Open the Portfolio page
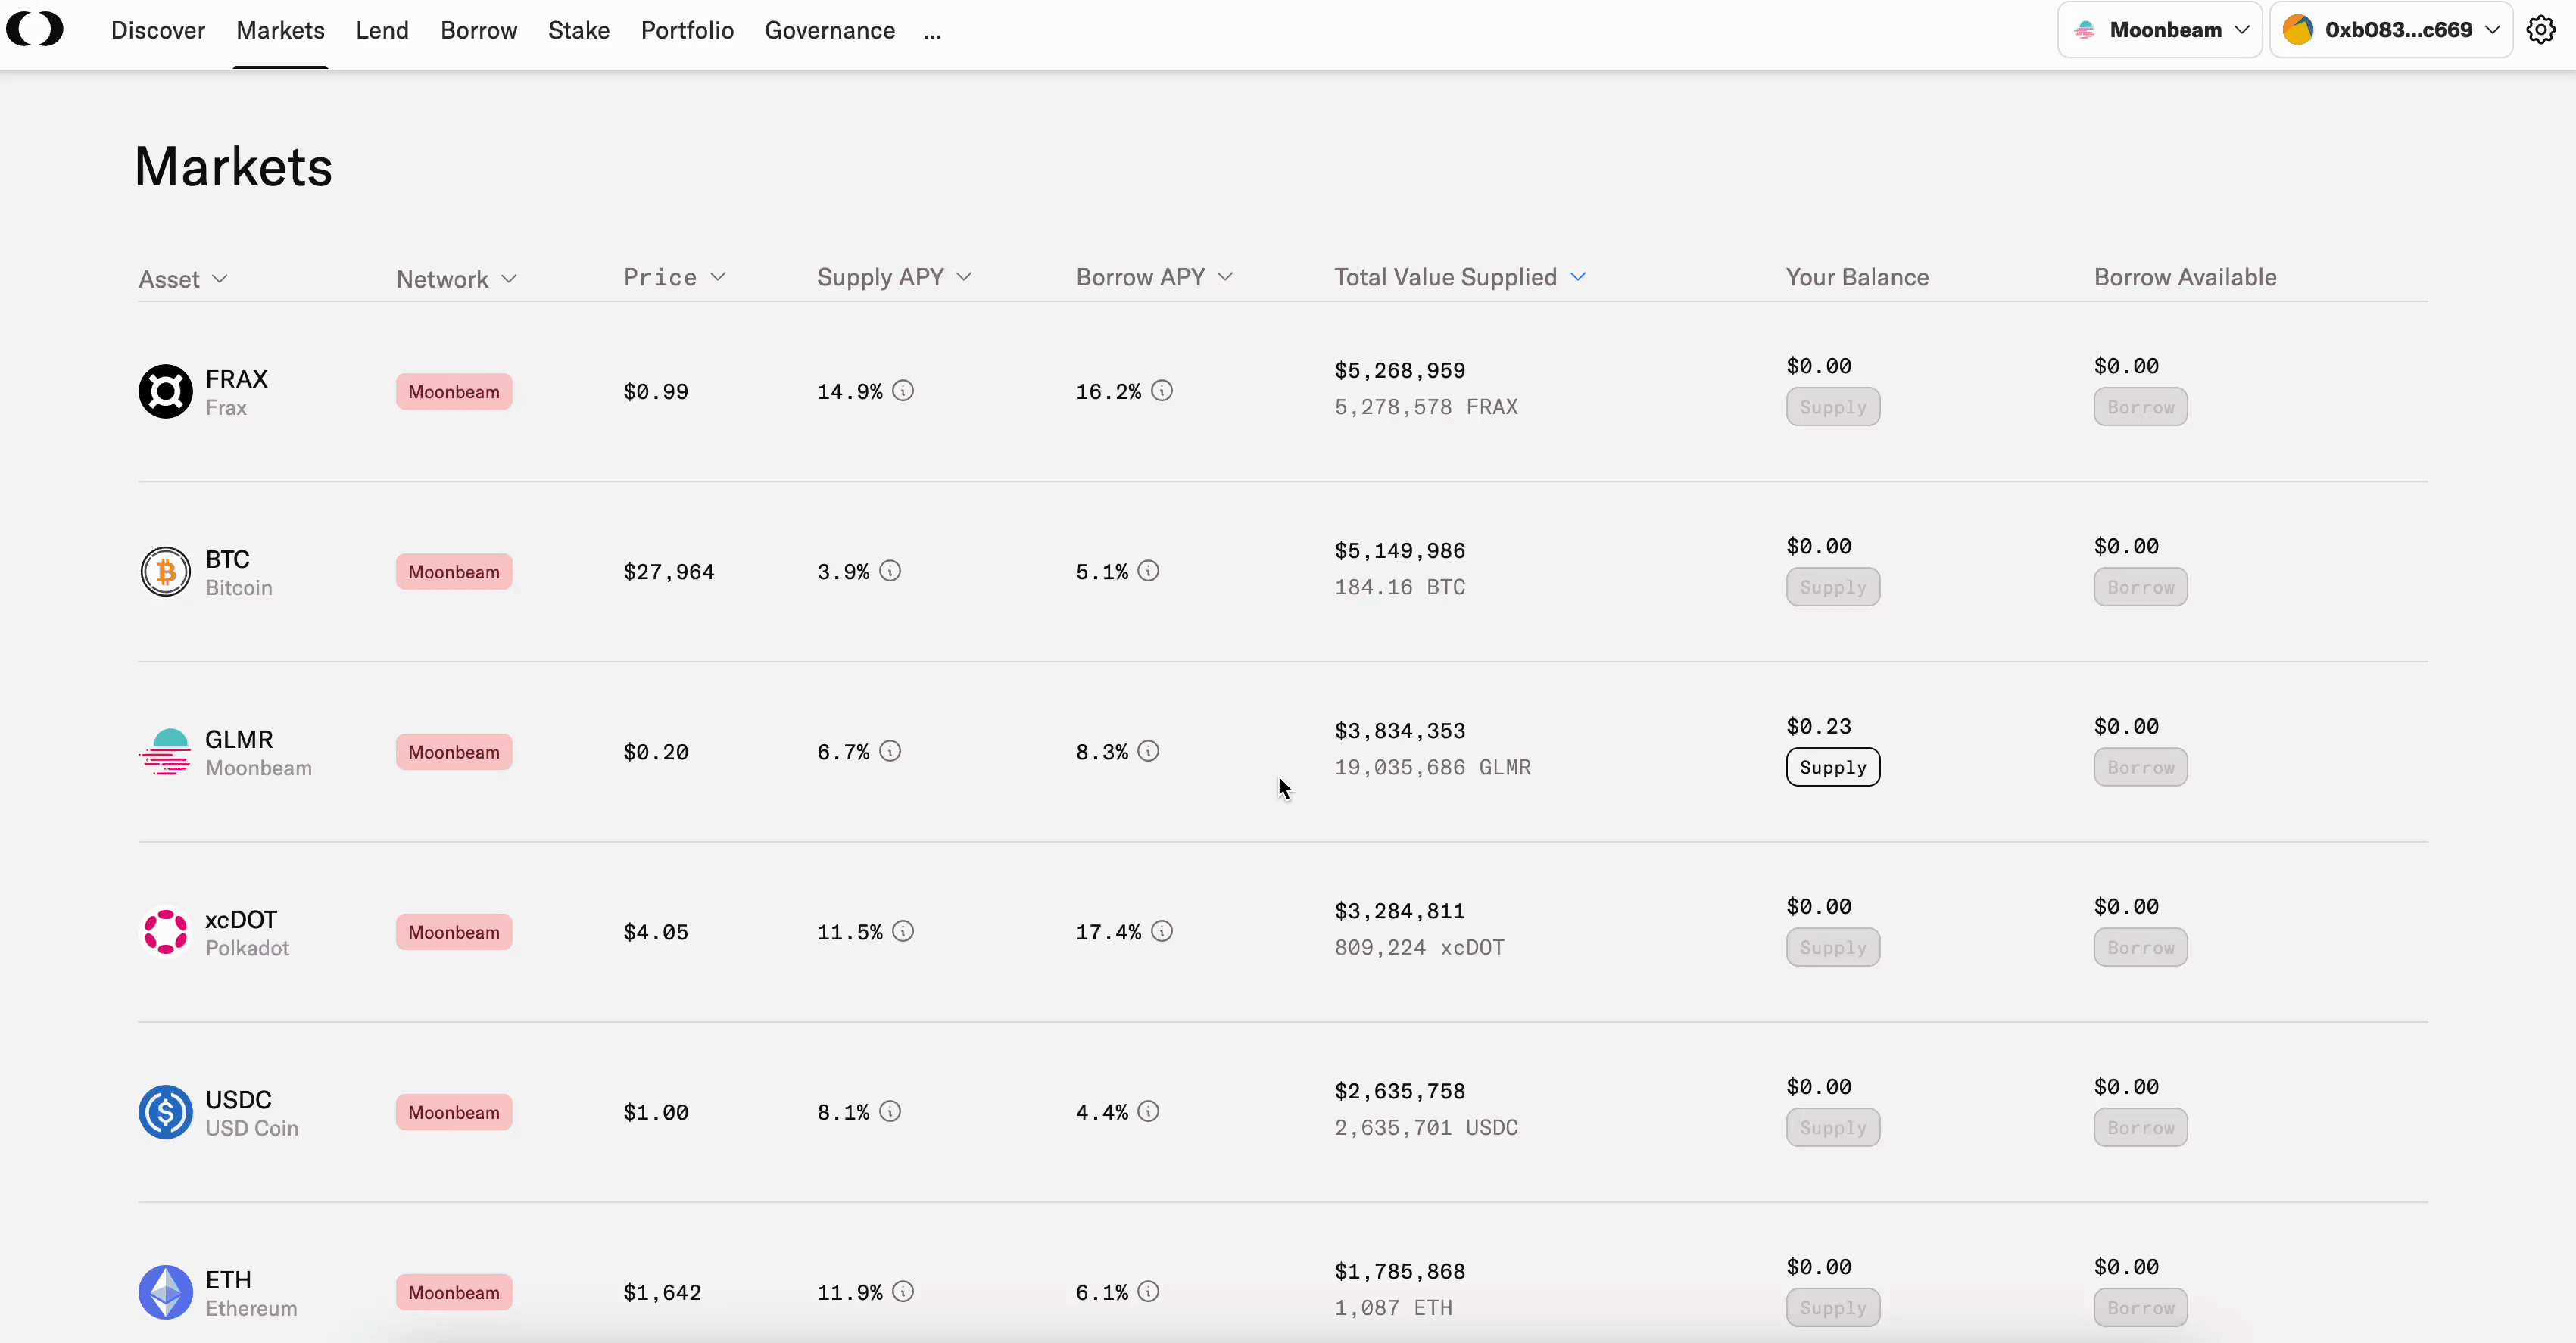The width and height of the screenshot is (2576, 1343). (x=687, y=30)
